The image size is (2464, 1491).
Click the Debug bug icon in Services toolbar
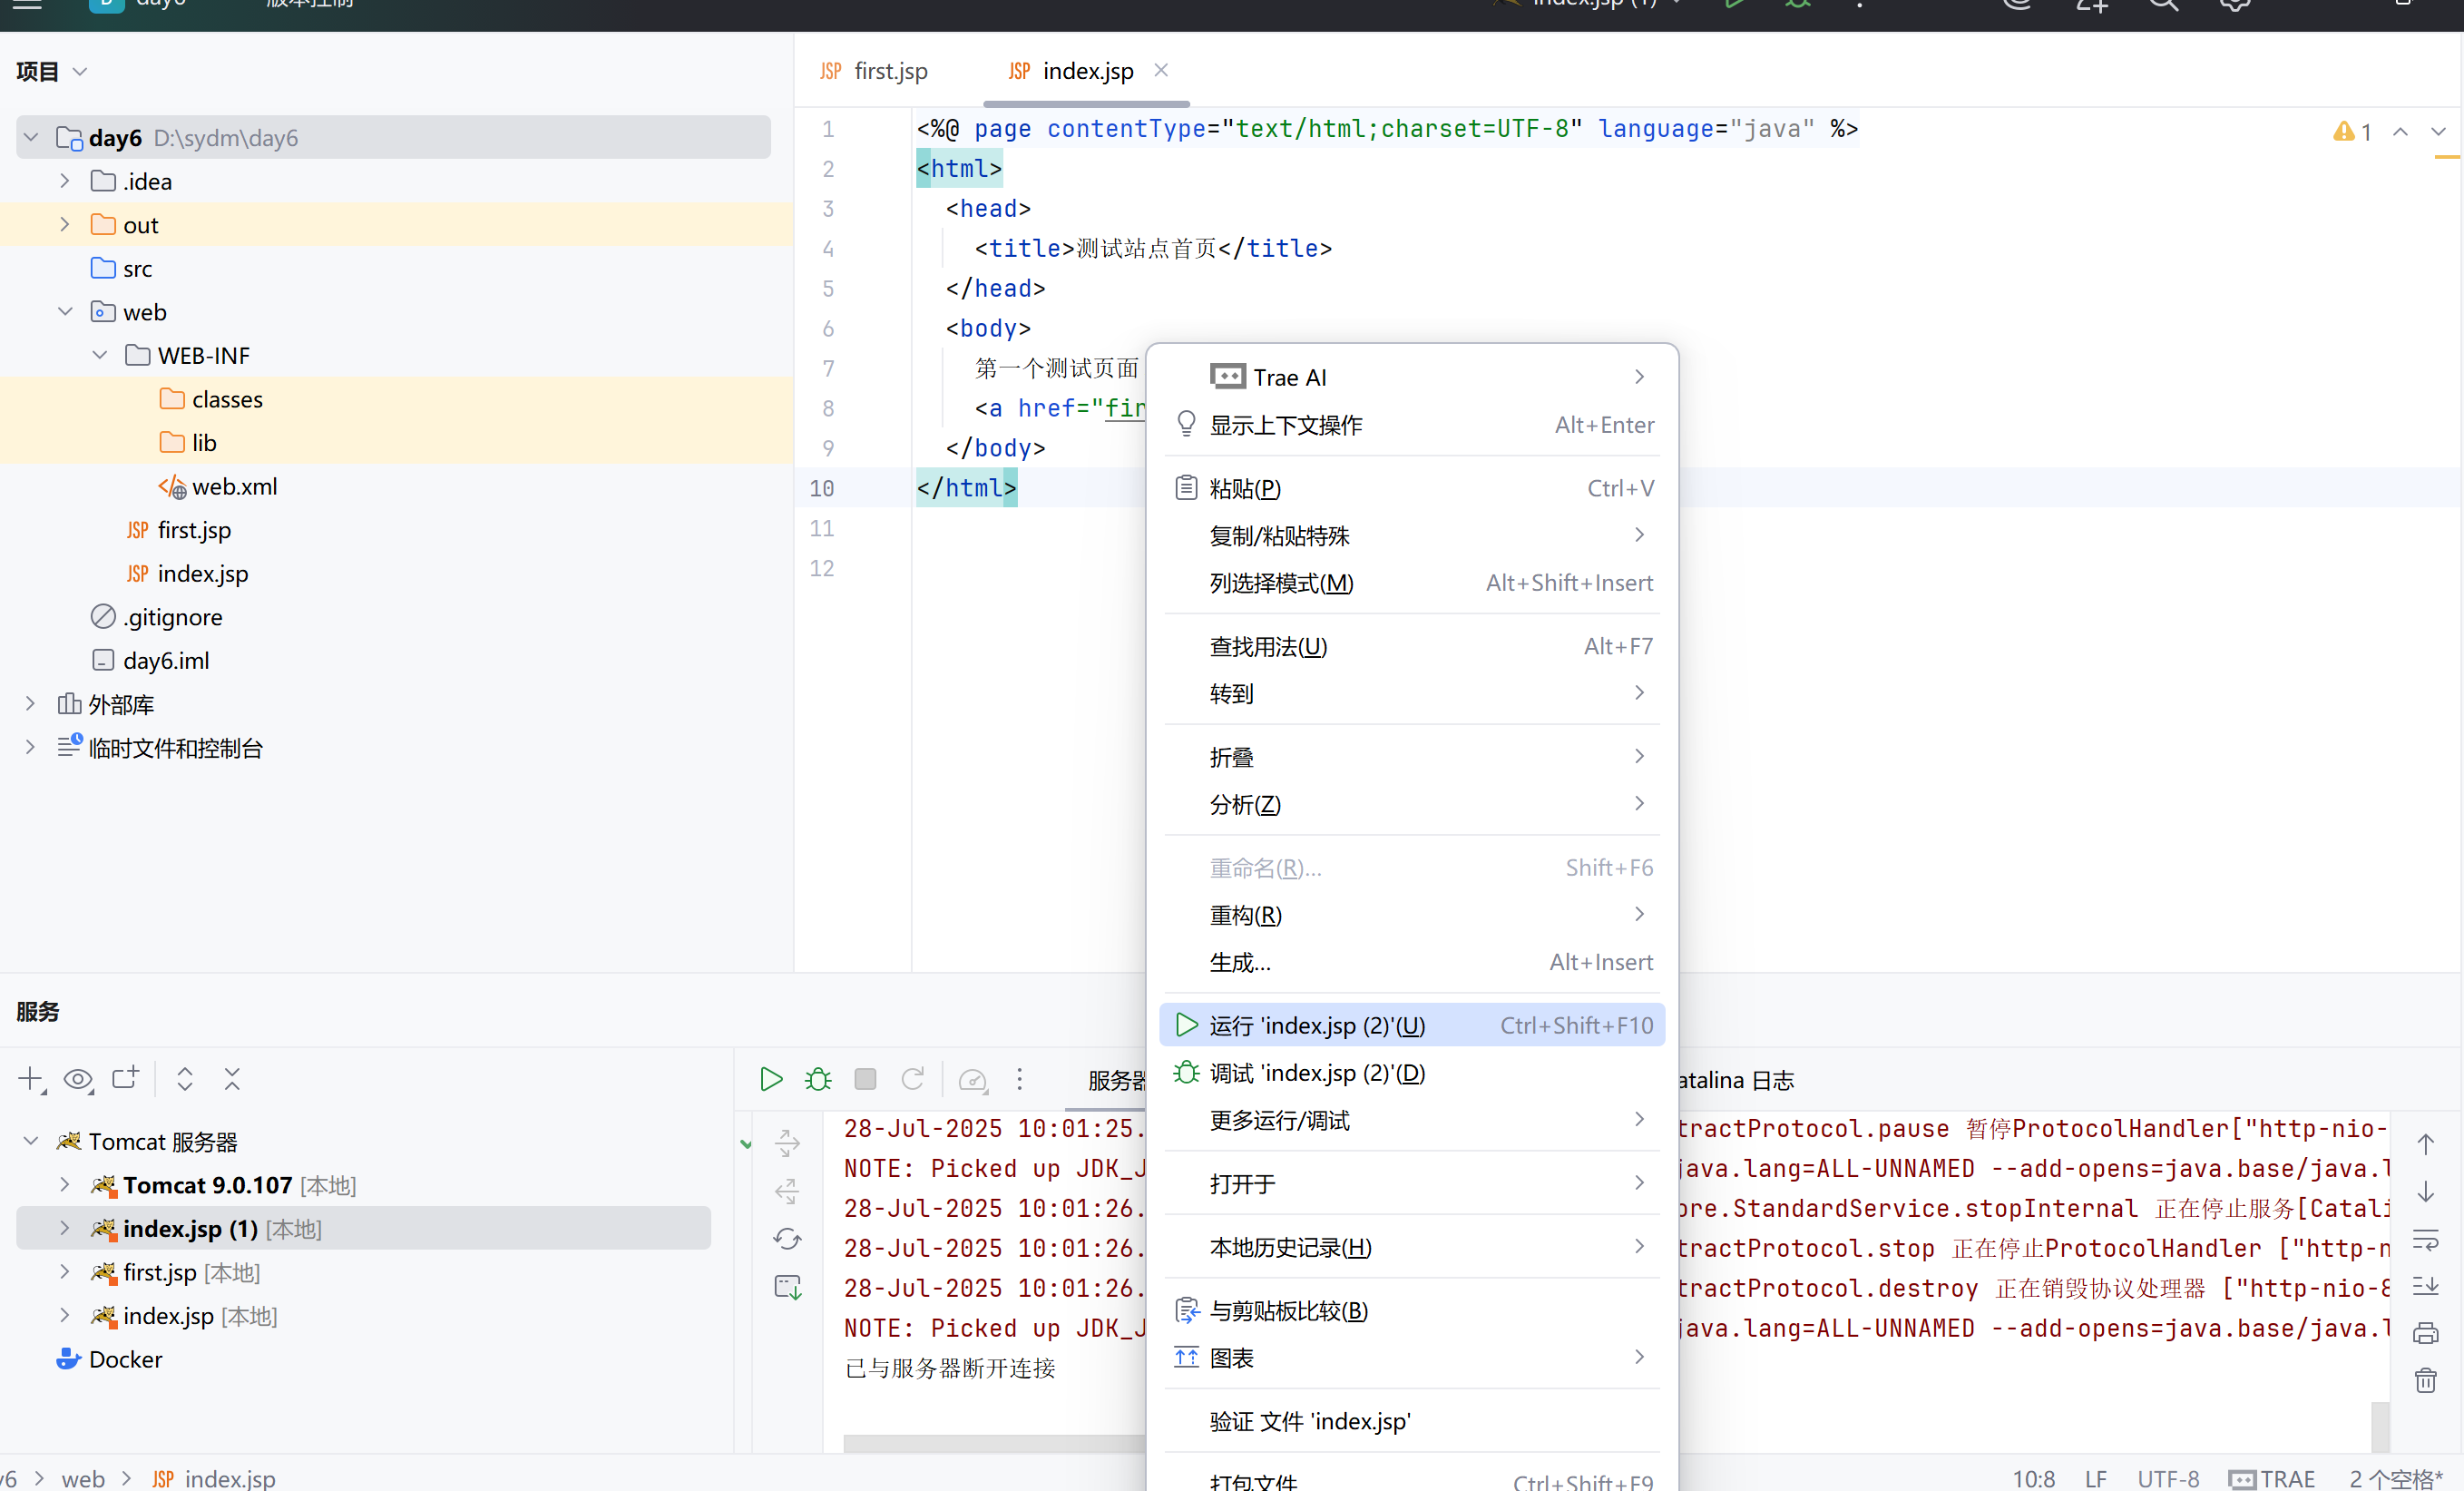coord(818,1079)
